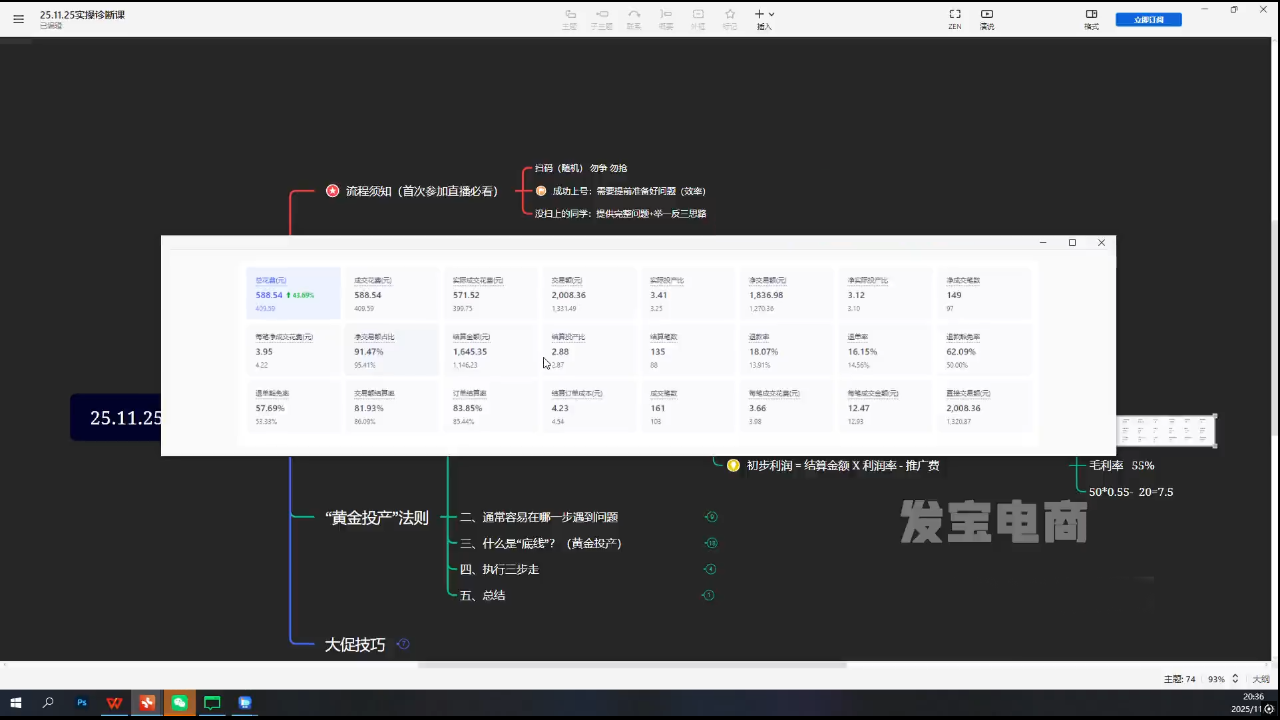Open Photoshop from the taskbar

(x=82, y=703)
